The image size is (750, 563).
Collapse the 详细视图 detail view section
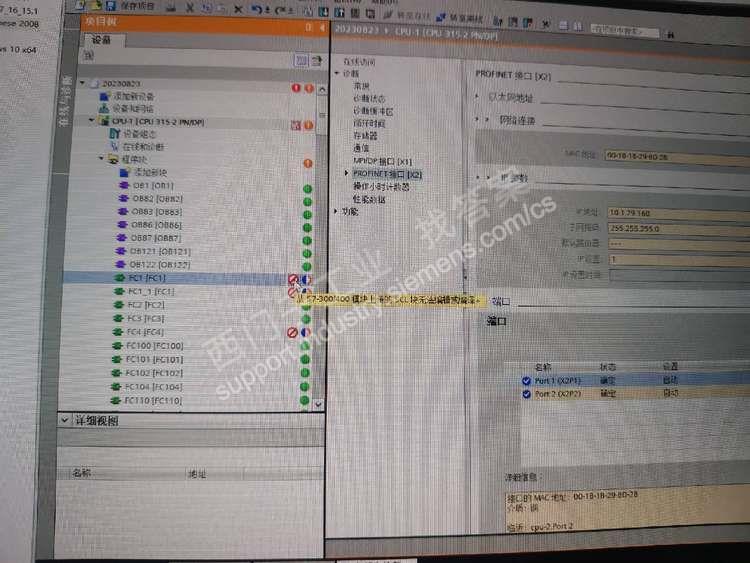point(64,420)
